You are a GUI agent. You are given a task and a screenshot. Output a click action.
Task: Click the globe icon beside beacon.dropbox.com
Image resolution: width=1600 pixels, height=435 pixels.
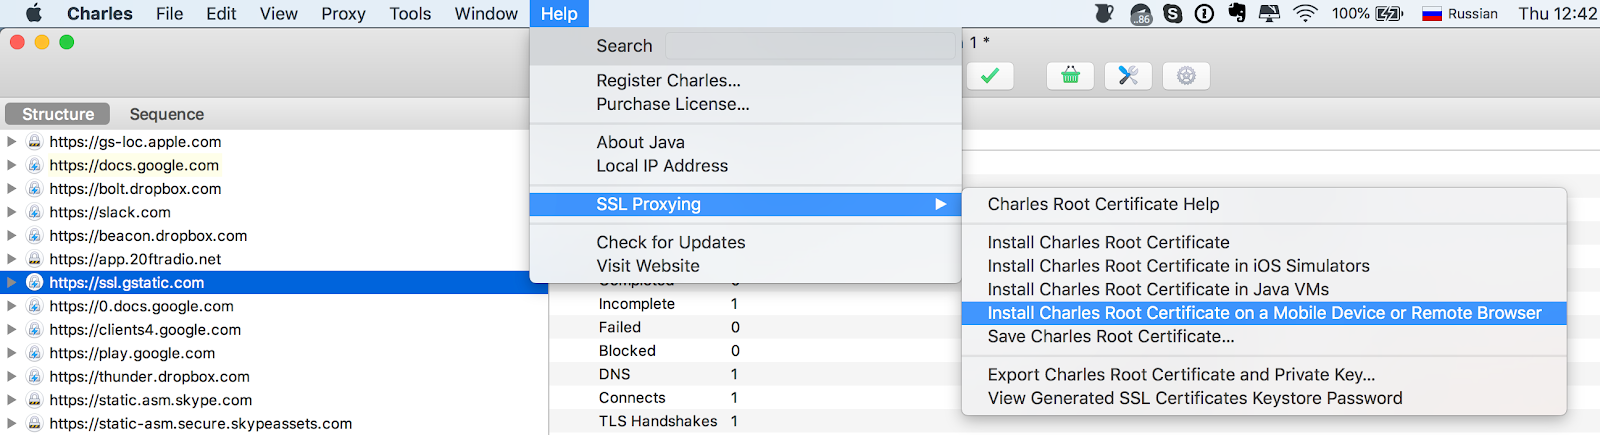coord(34,236)
